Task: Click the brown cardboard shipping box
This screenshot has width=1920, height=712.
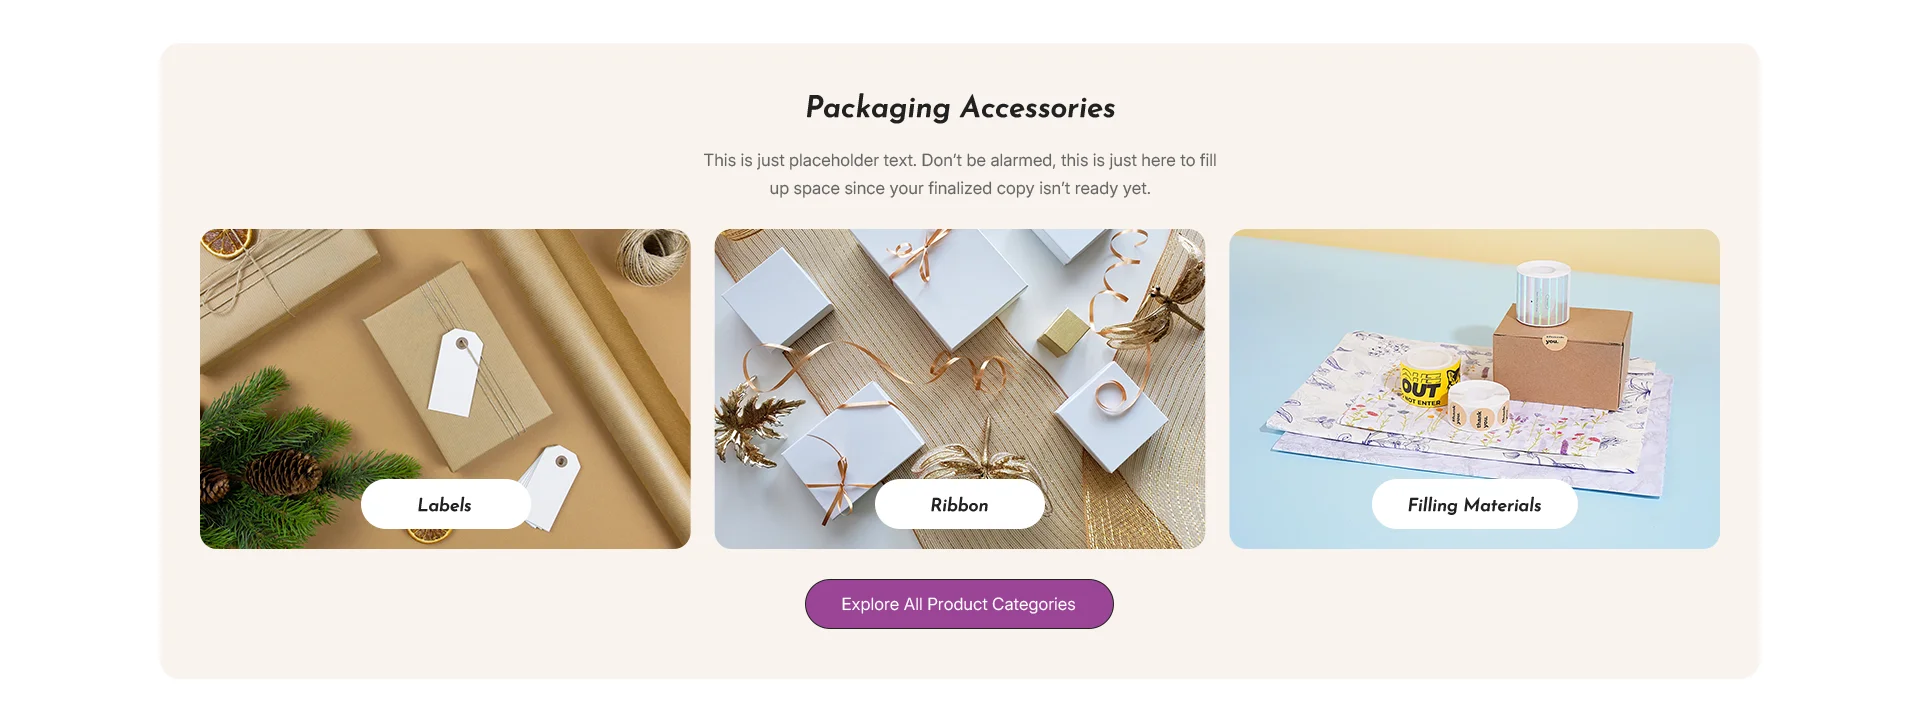Action: tap(1562, 355)
